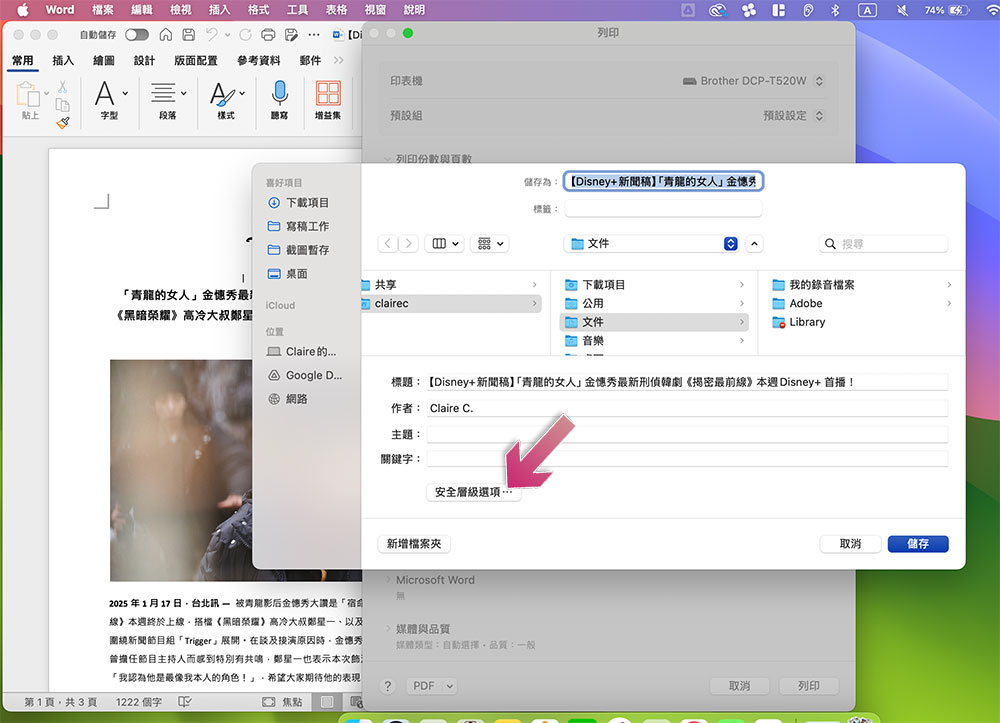Open the column view mode dropdown
The image size is (1000, 723).
(445, 244)
